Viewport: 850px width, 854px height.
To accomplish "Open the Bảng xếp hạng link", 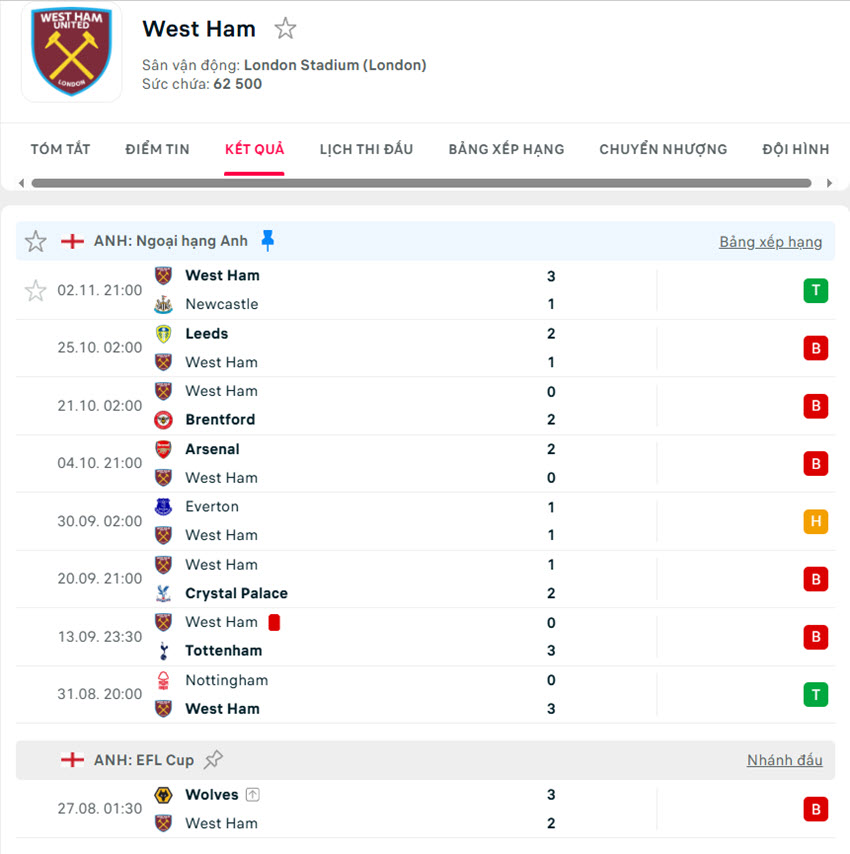I will click(x=771, y=241).
